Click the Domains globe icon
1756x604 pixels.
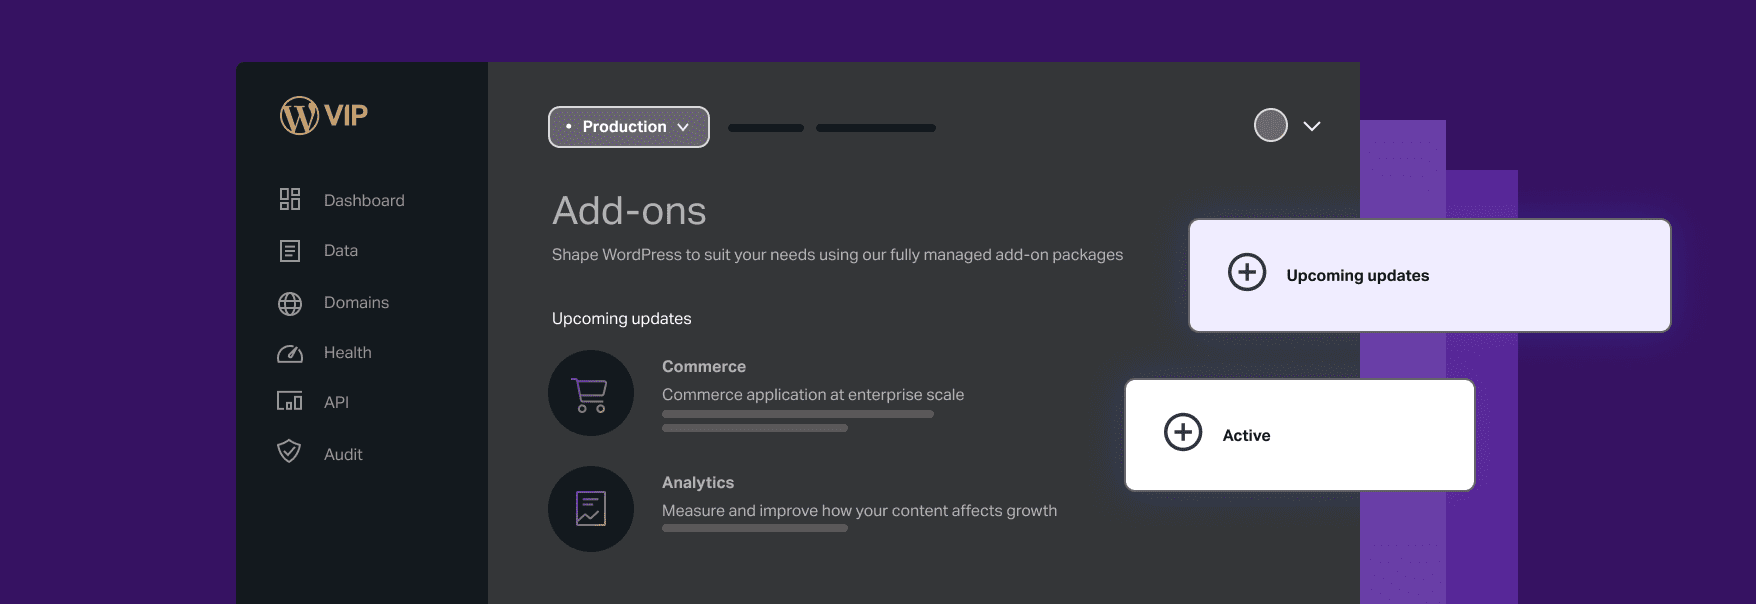[x=290, y=303]
